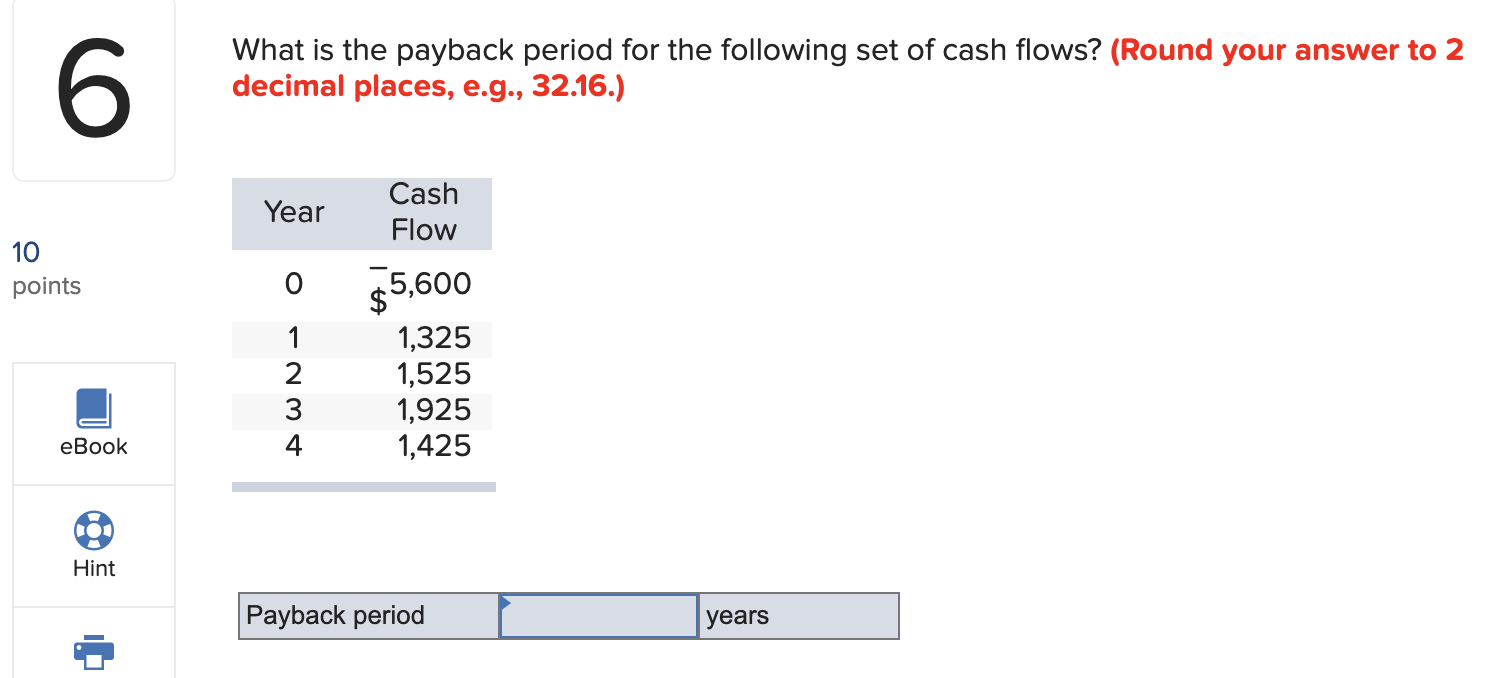Viewport: 1510px width, 678px height.
Task: Click the printer icon at bottom left
Action: (x=93, y=652)
